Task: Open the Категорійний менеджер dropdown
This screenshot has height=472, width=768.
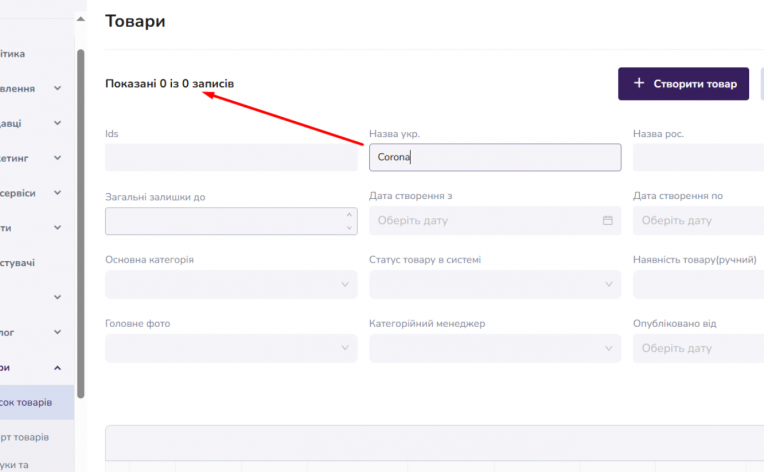Action: click(x=495, y=348)
